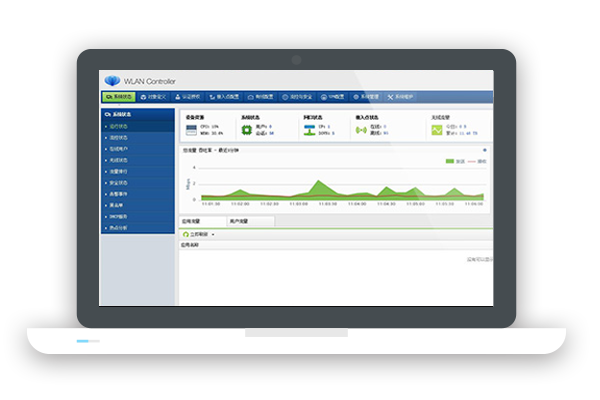This screenshot has height=400, width=600.
Task: Click the access point wireless signal icon
Action: (360, 129)
